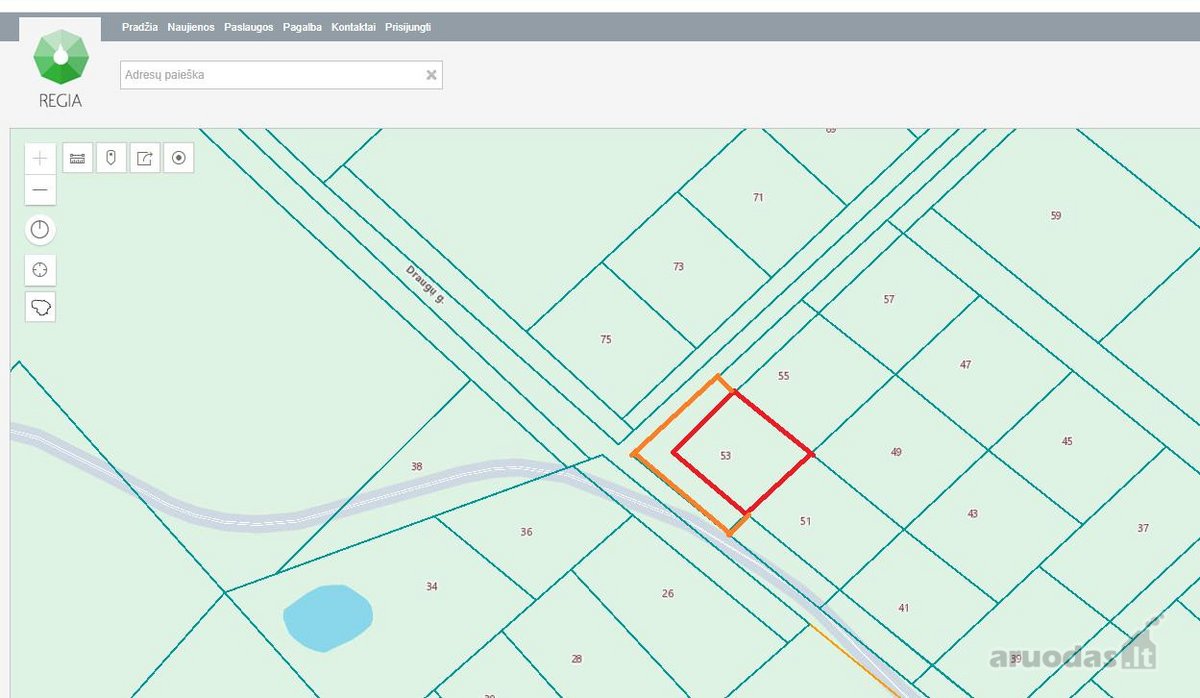Image resolution: width=1200 pixels, height=698 pixels.
Task: Click parcel number 43 on the map
Action: 973,514
